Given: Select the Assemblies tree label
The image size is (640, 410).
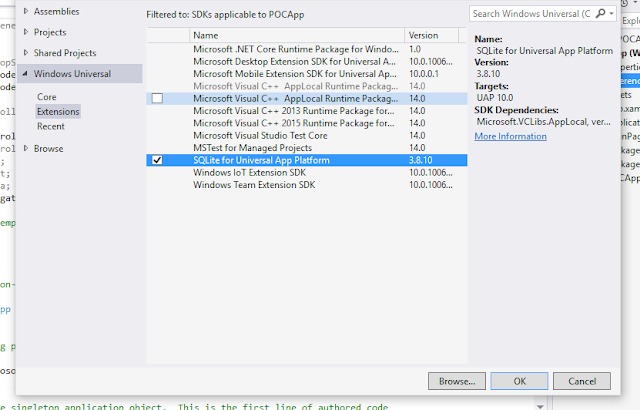Looking at the screenshot, I should click(x=56, y=11).
